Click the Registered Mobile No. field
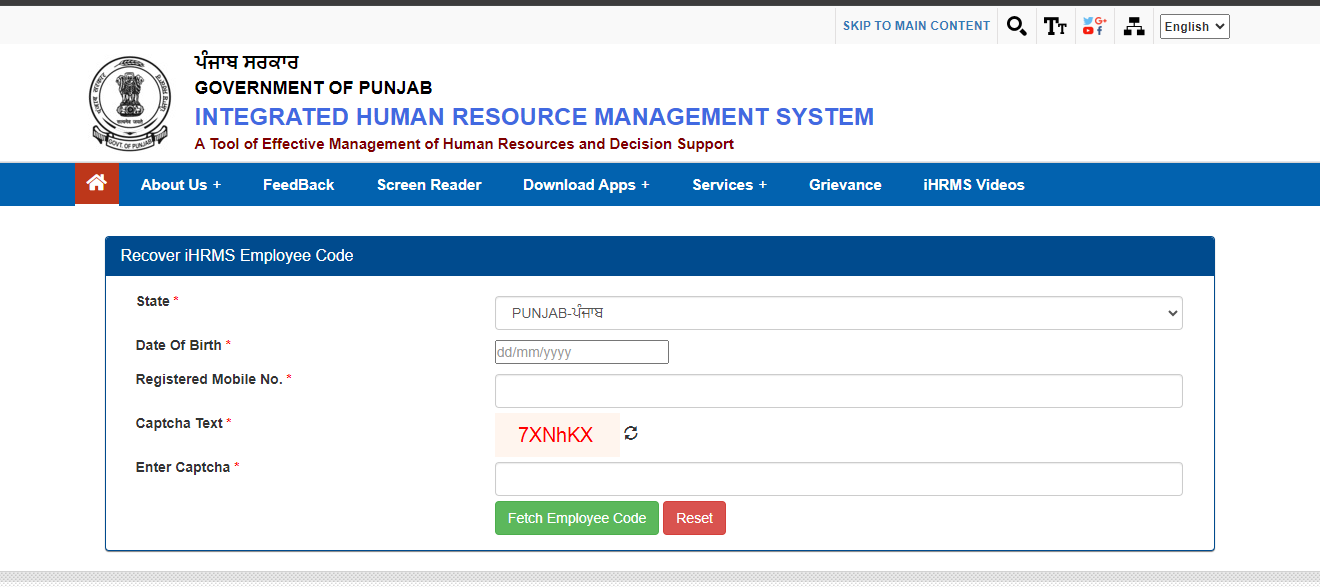1320x587 pixels. coord(838,391)
